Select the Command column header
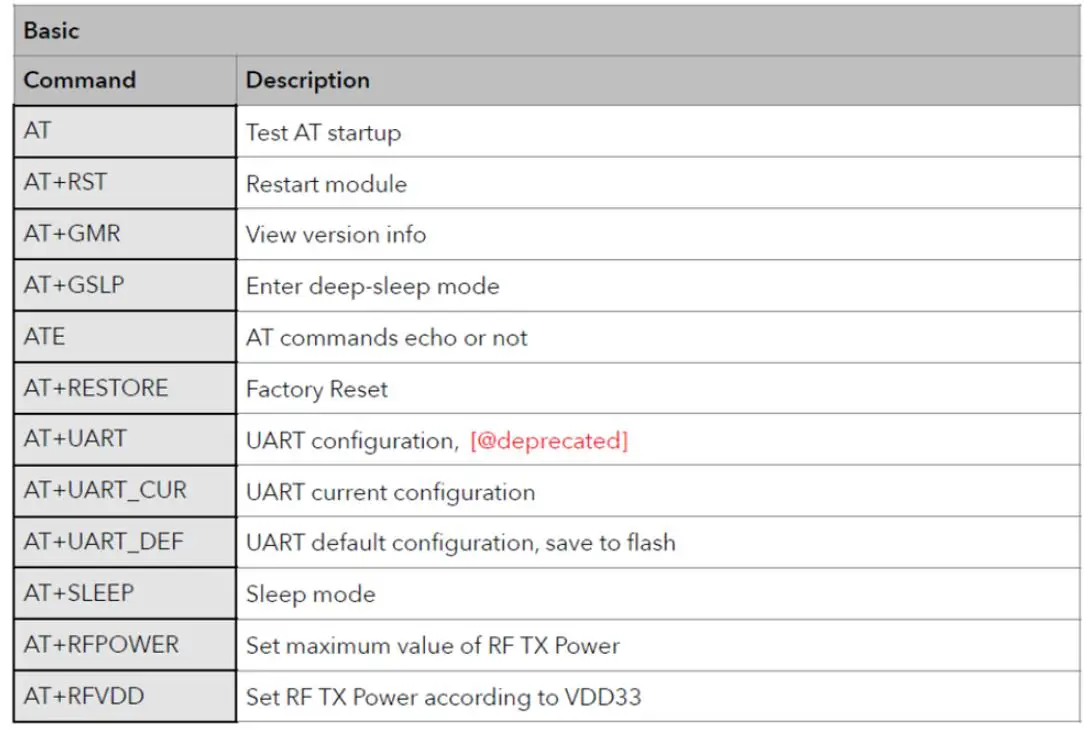This screenshot has height=730, width=1084. click(x=80, y=80)
